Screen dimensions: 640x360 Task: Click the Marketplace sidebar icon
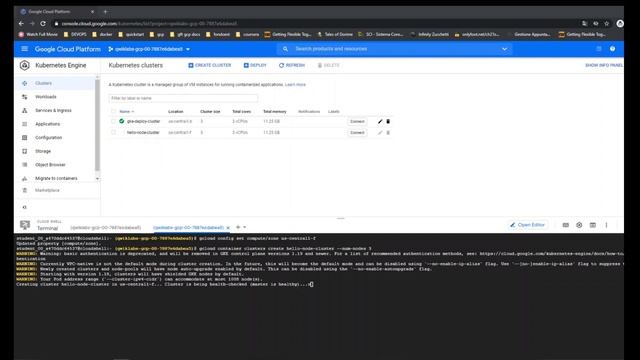coord(24,190)
